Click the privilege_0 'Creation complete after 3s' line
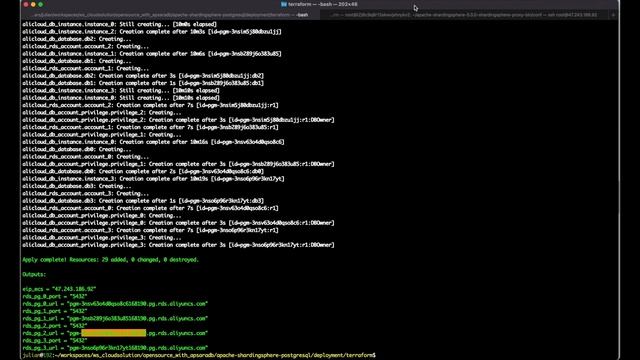The width and height of the screenshot is (640, 360). (178, 222)
